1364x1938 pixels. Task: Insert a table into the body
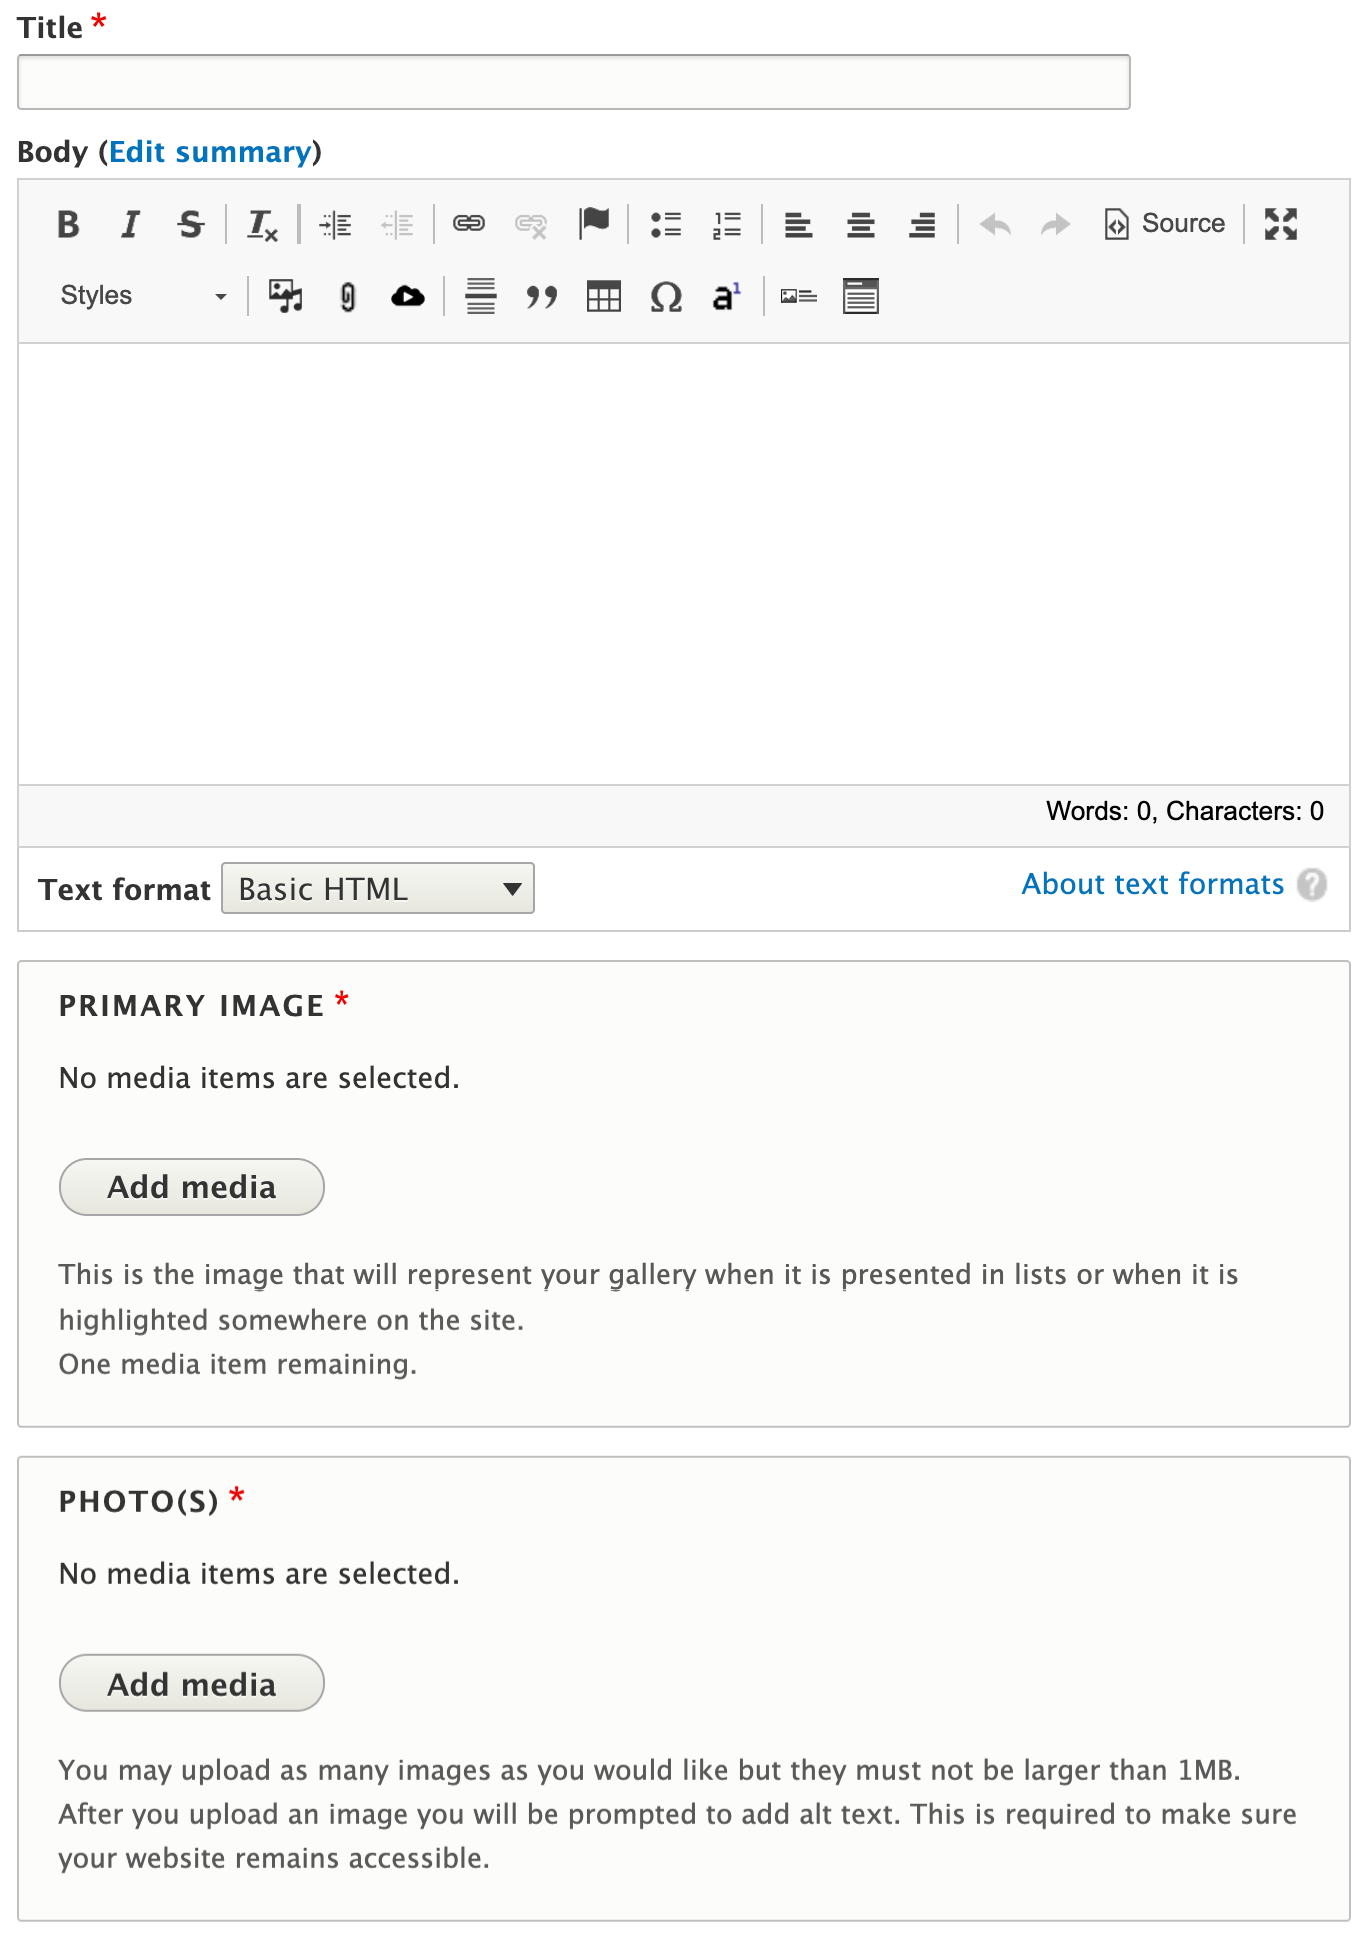coord(603,296)
